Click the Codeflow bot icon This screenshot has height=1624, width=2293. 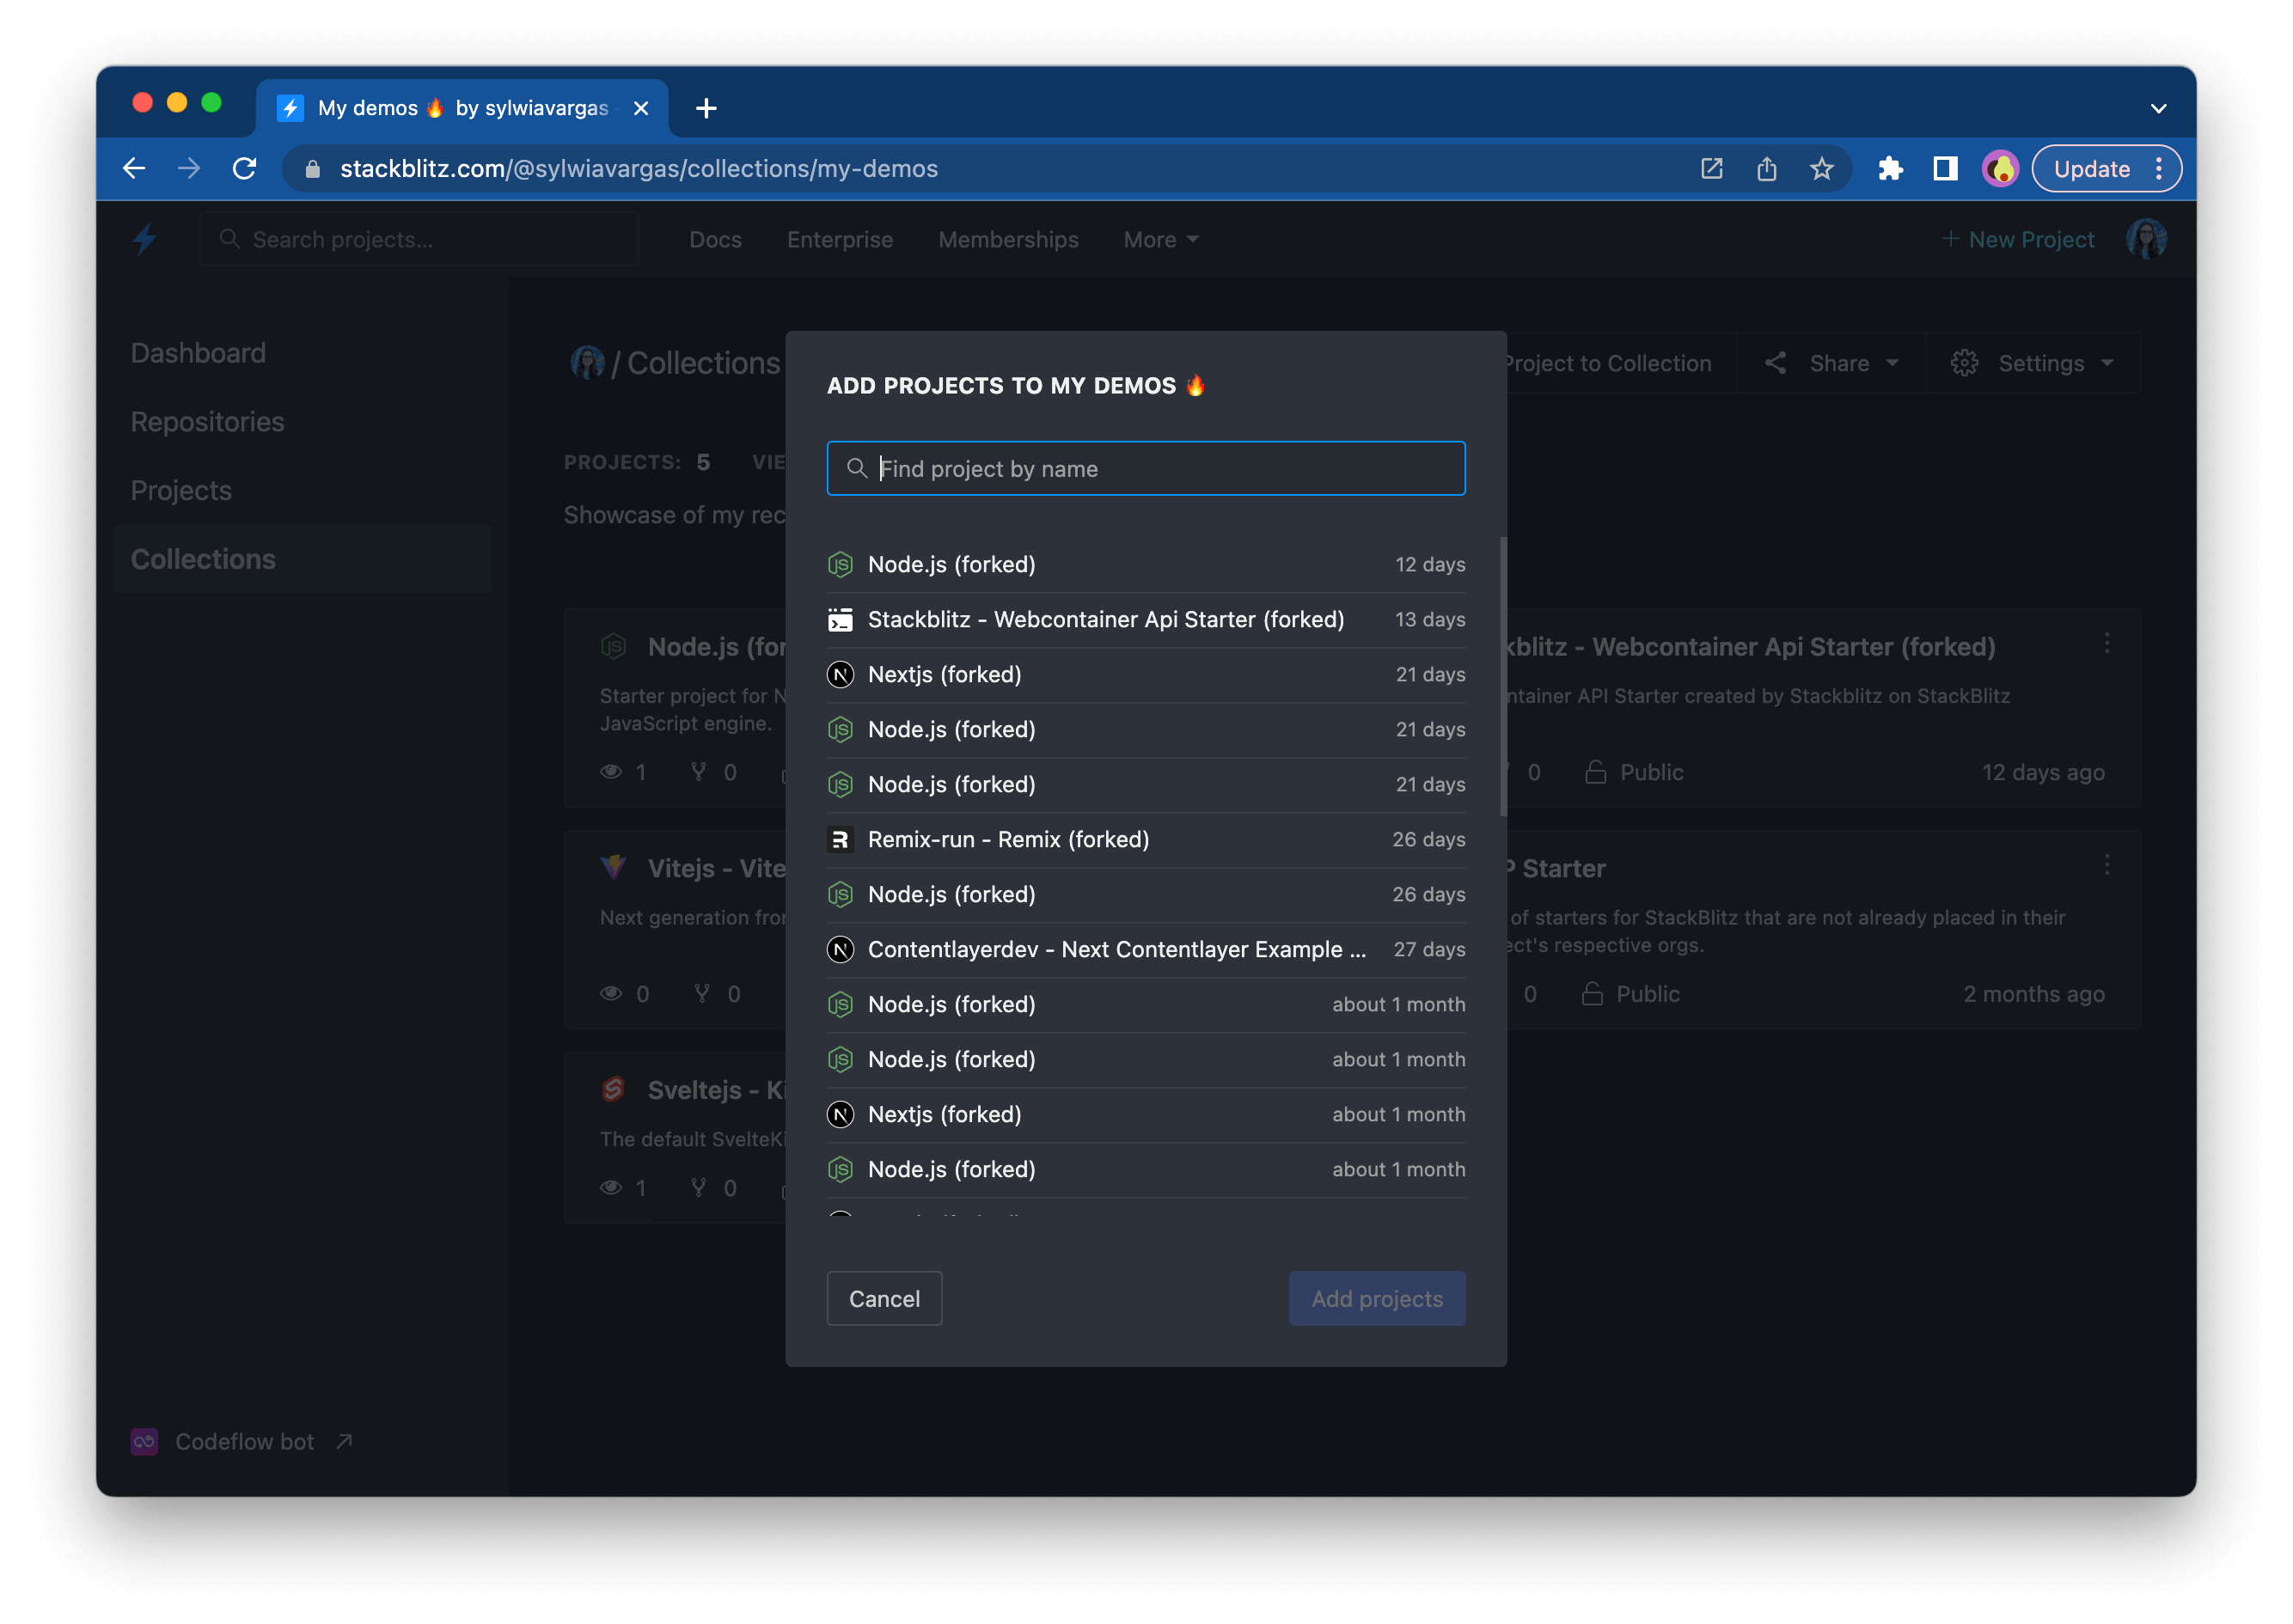click(x=144, y=1441)
